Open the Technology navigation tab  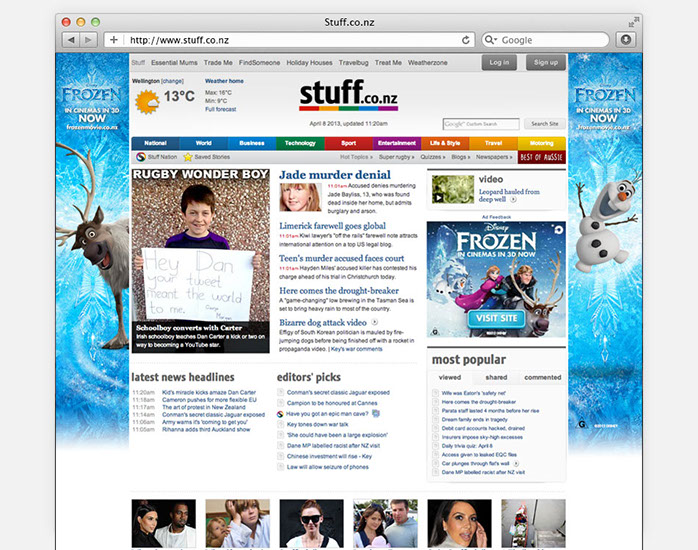pos(300,143)
